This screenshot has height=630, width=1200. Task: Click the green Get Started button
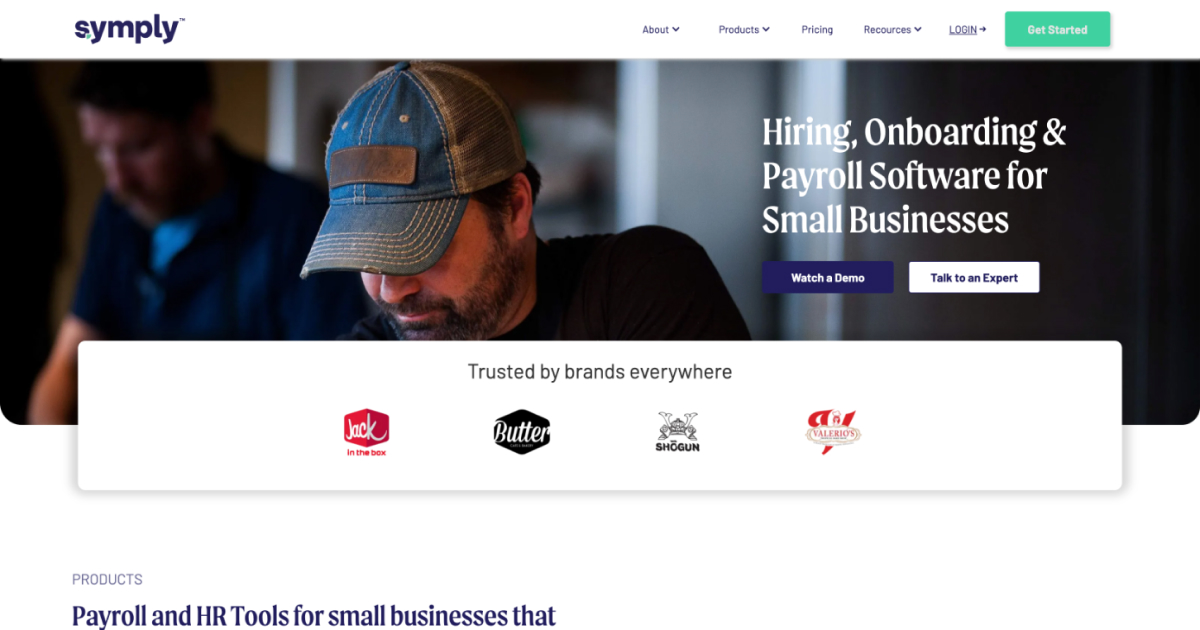click(x=1057, y=29)
